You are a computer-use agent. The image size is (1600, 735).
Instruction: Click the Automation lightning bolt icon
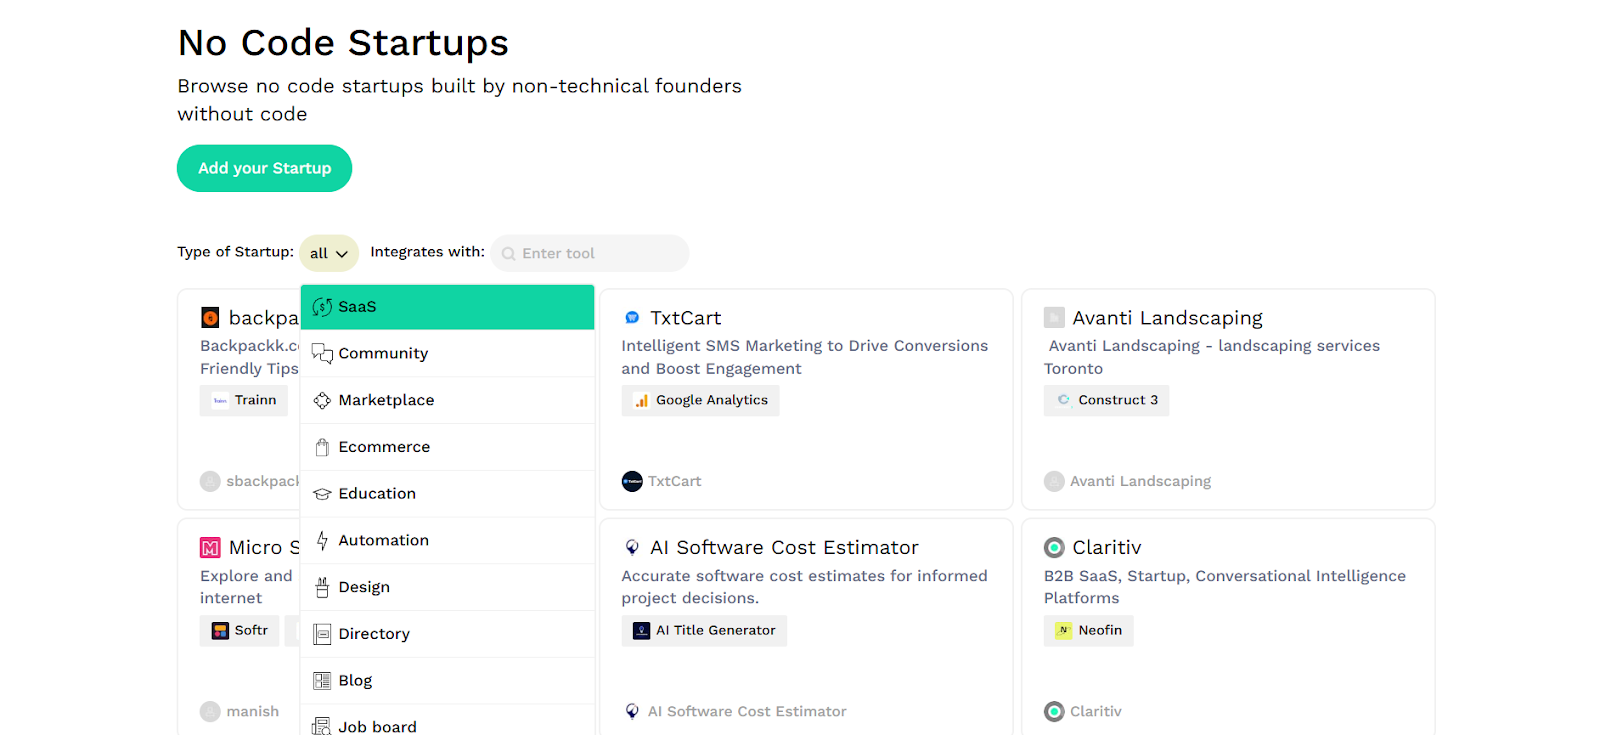322,541
